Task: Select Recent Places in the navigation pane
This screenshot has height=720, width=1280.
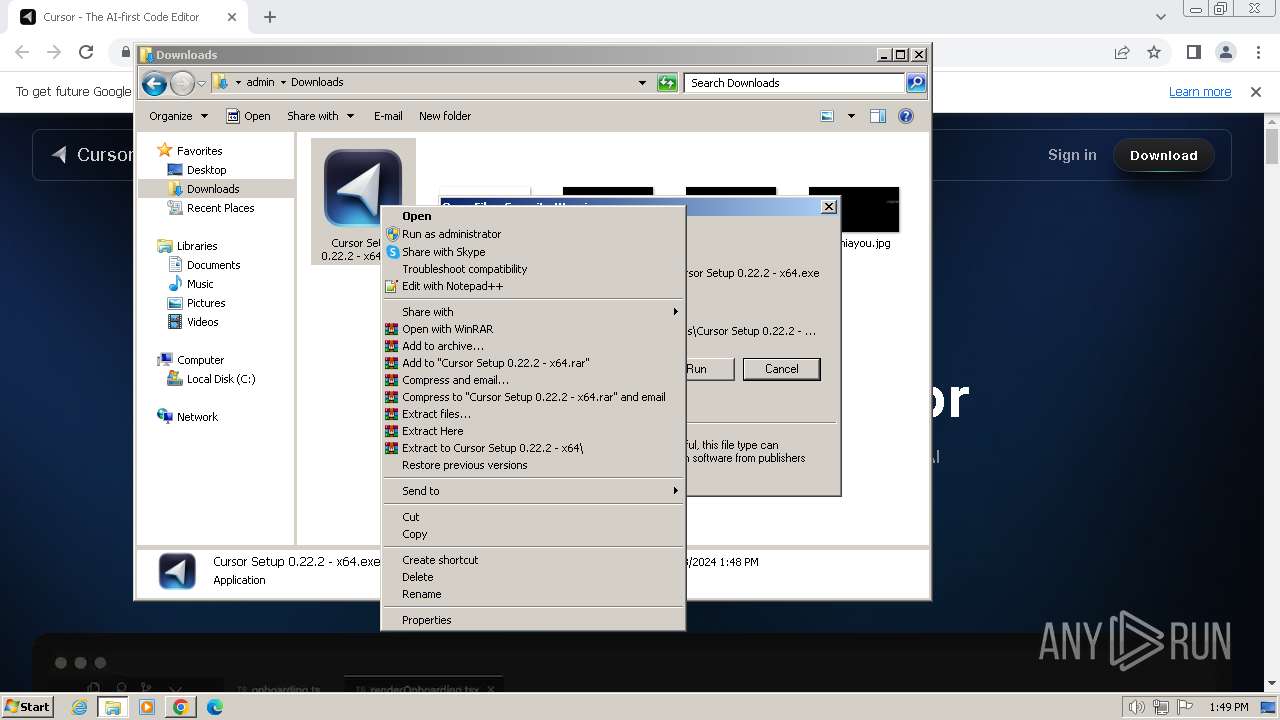Action: click(220, 208)
